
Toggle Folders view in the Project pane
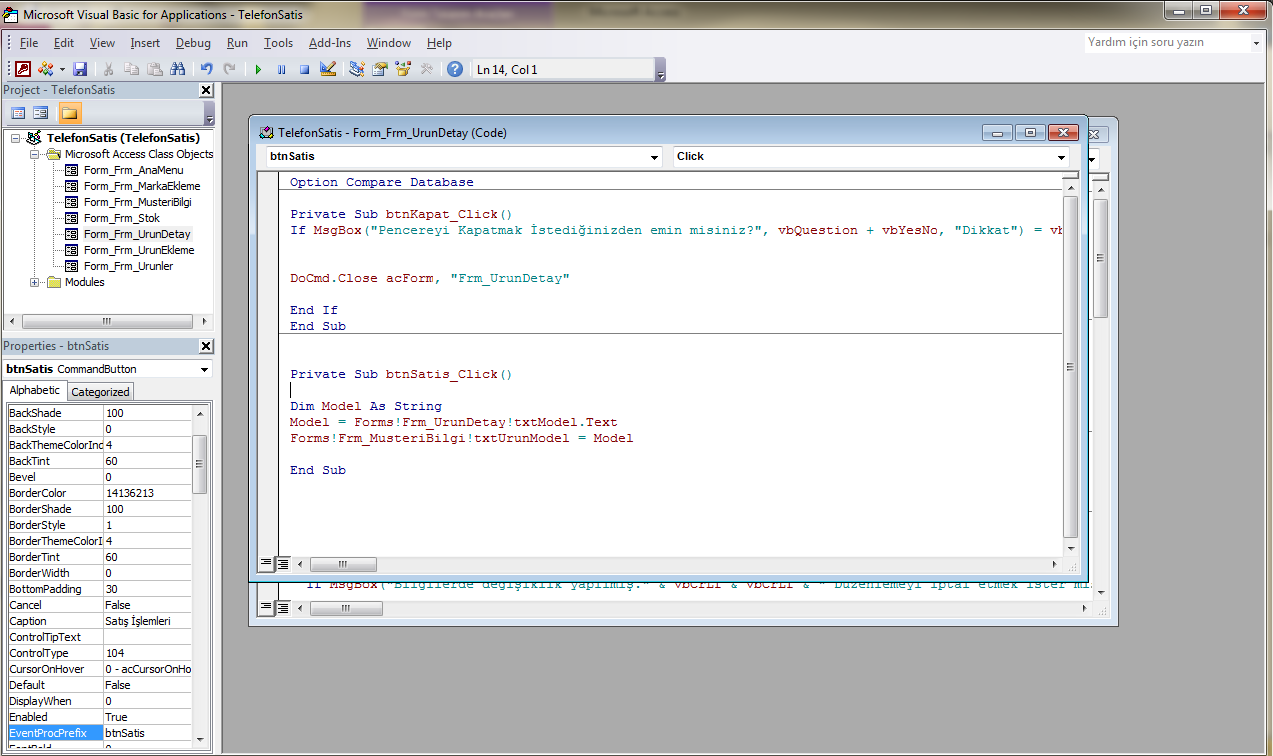69,113
